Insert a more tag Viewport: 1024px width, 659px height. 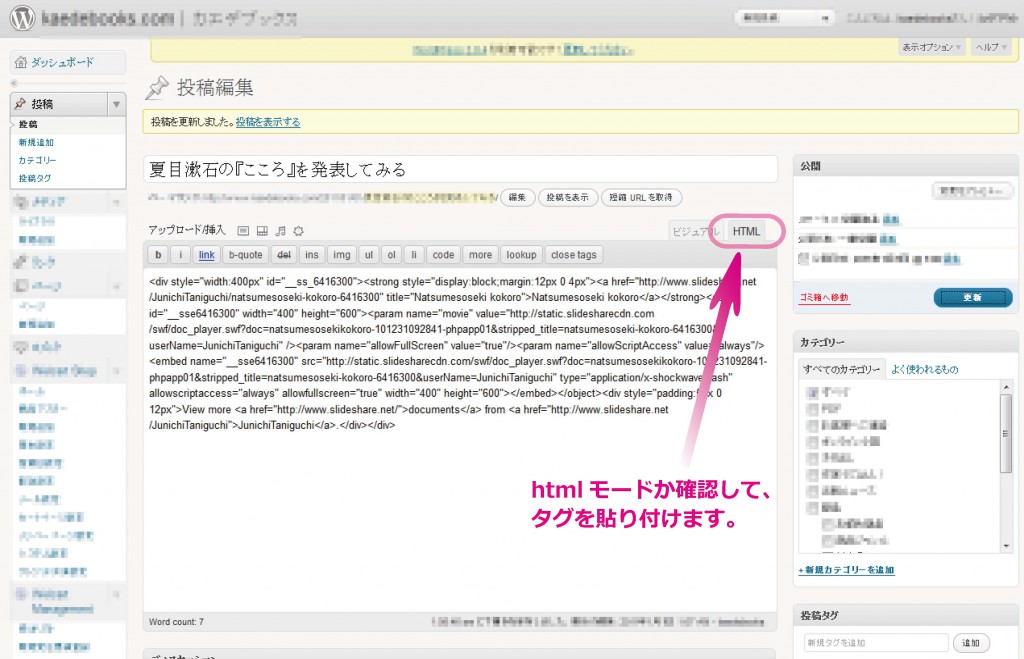tap(481, 255)
